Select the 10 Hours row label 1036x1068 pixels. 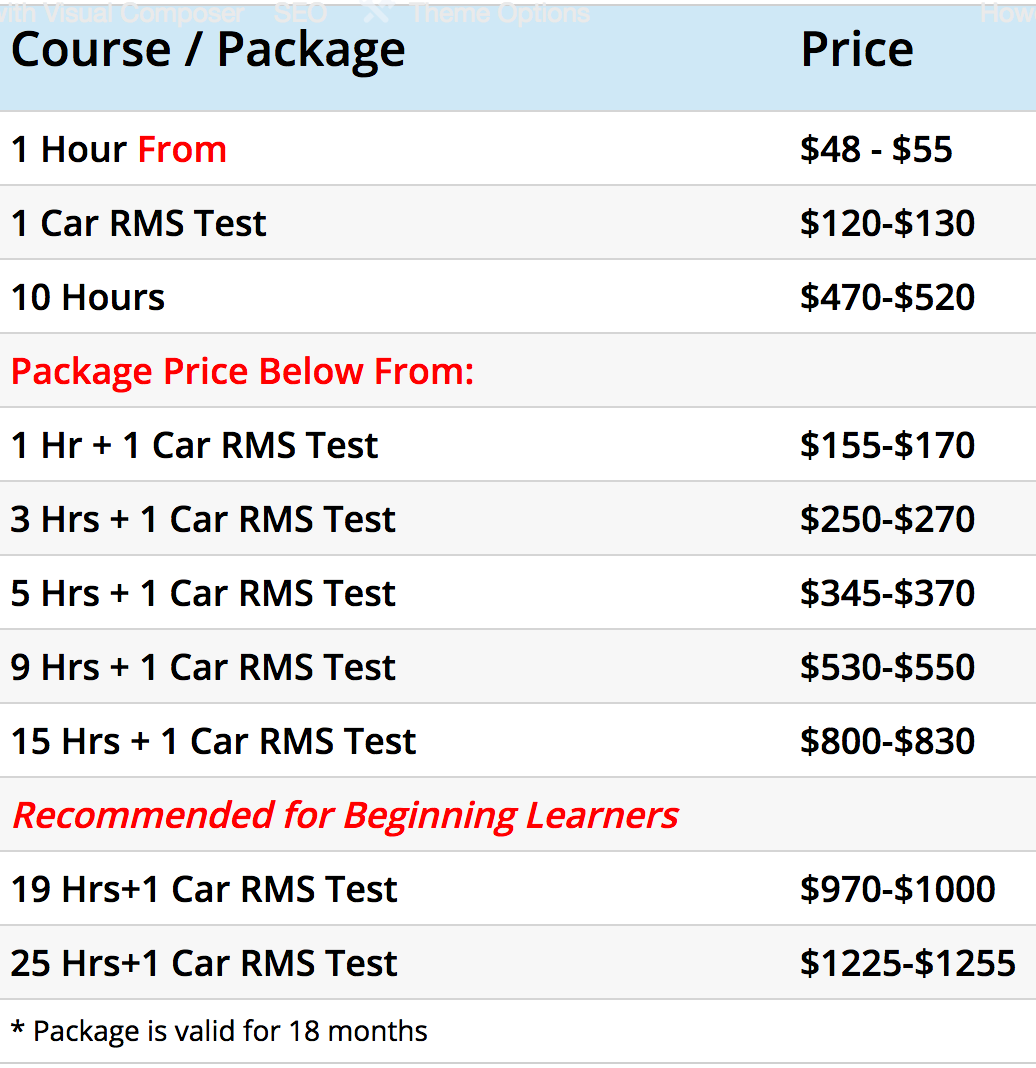coord(88,298)
